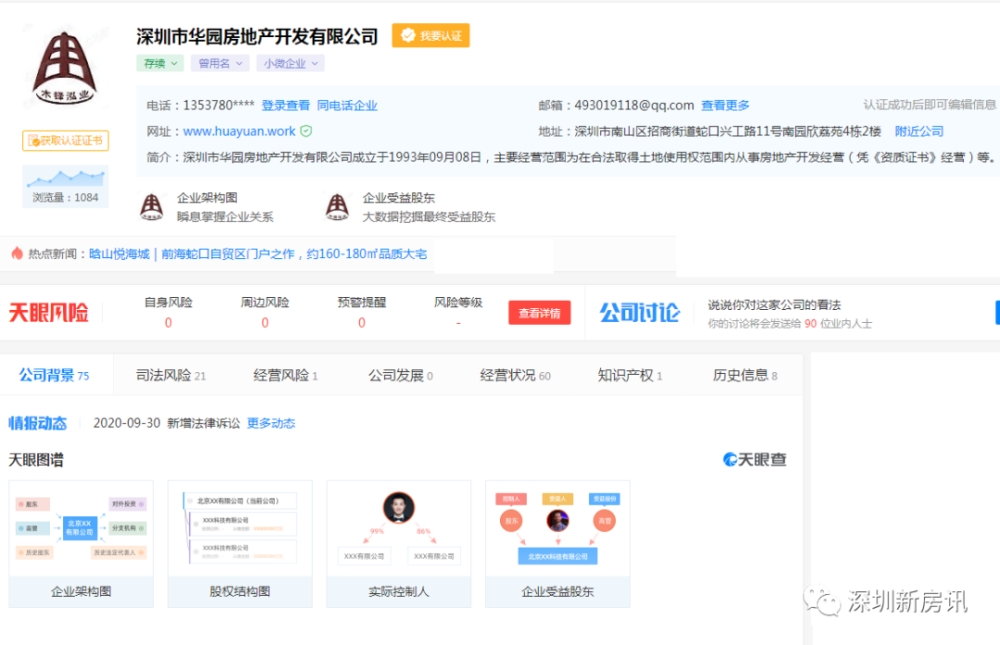Viewport: 1000px width, 645px height.
Task: Click the 新增法律诉讼 news entry
Action: [203, 423]
